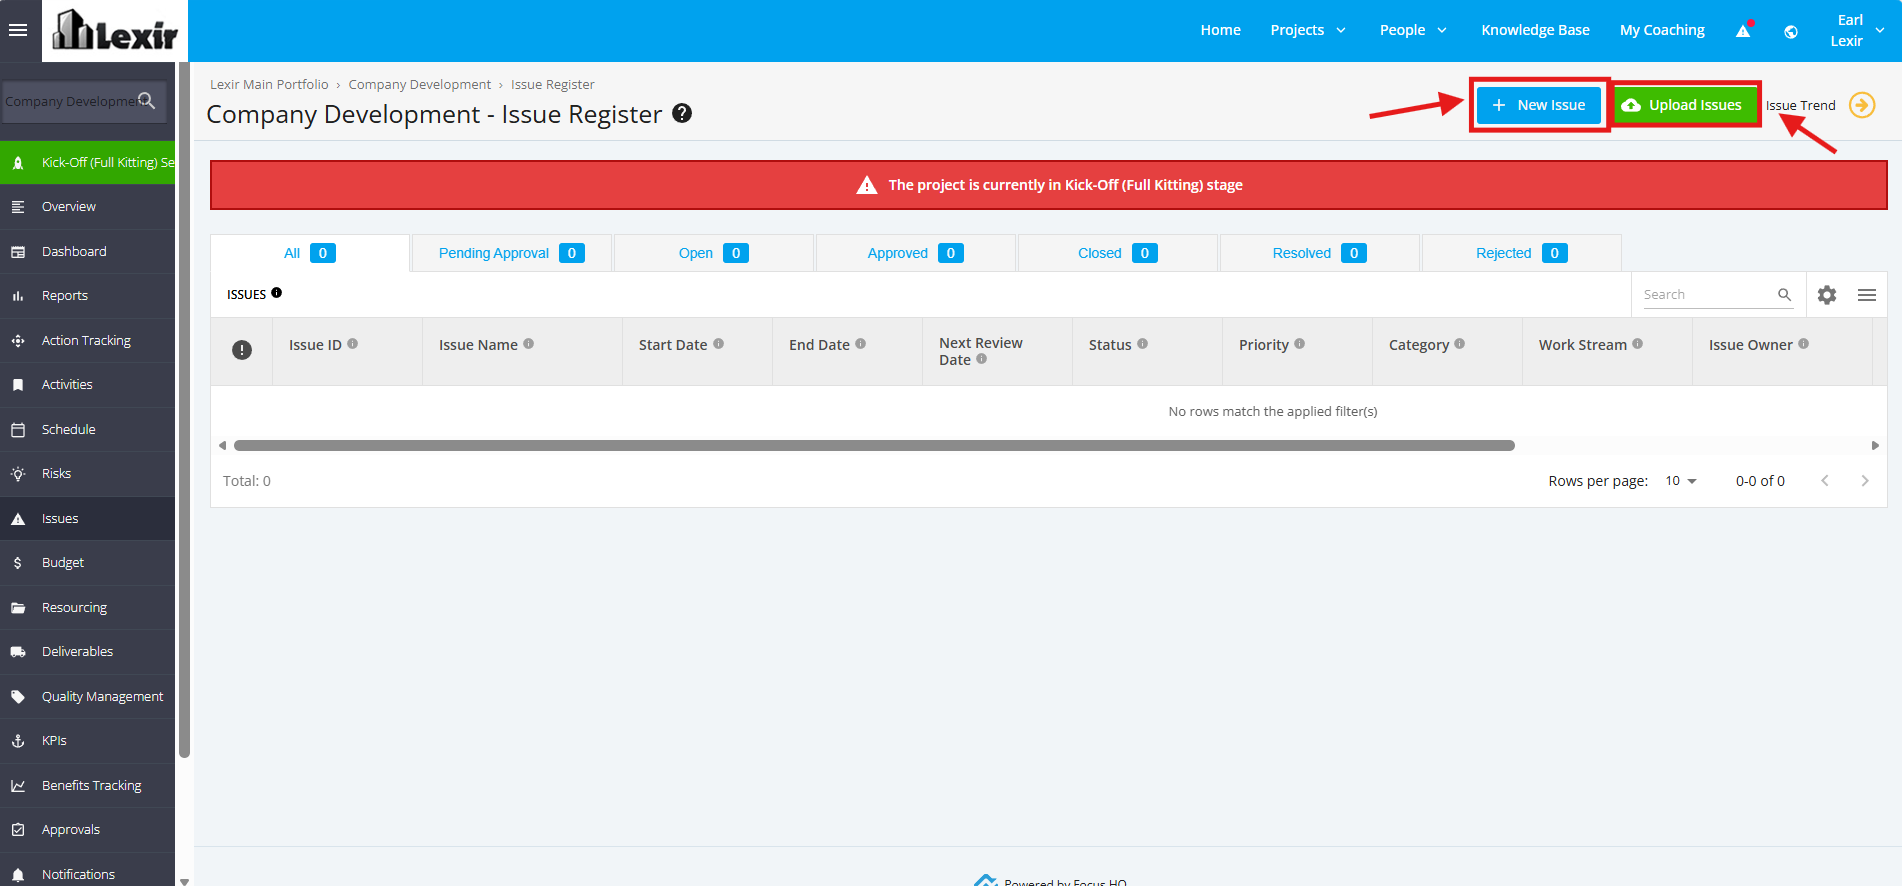Create a New Issue
The image size is (1902, 886).
point(1539,105)
